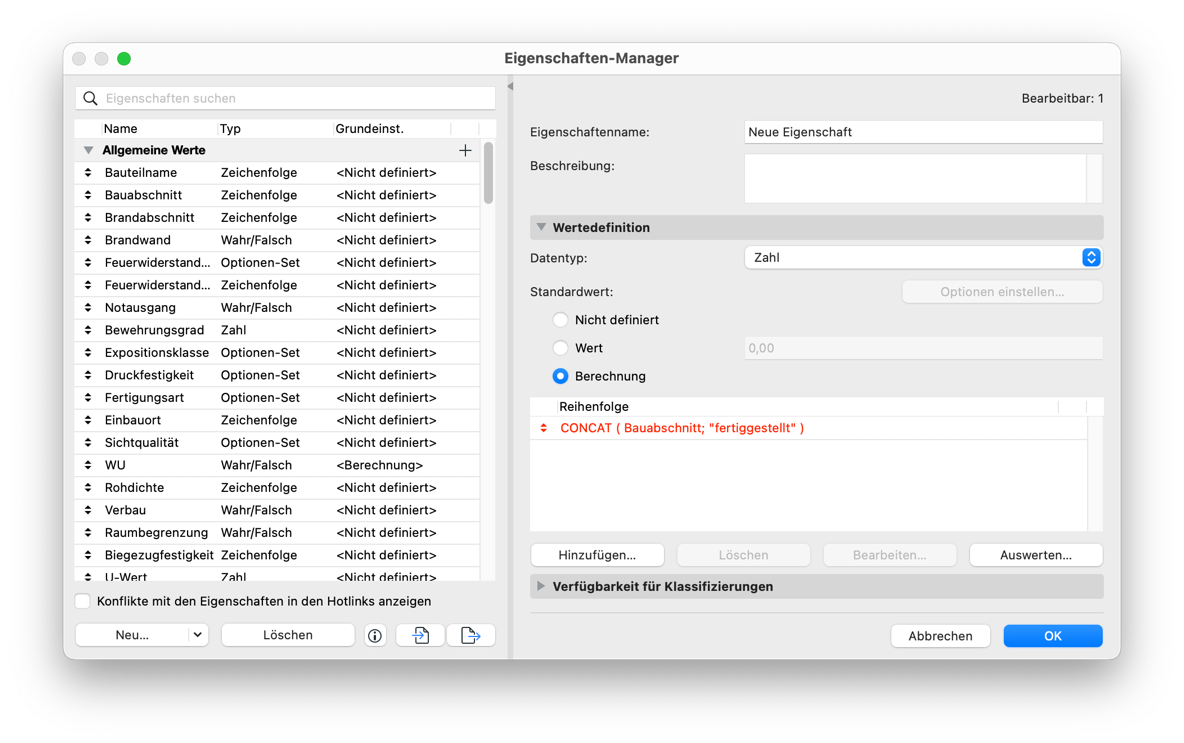Screen dimensions: 1184x743
Task: Click the Neu... button
Action: click(132, 636)
